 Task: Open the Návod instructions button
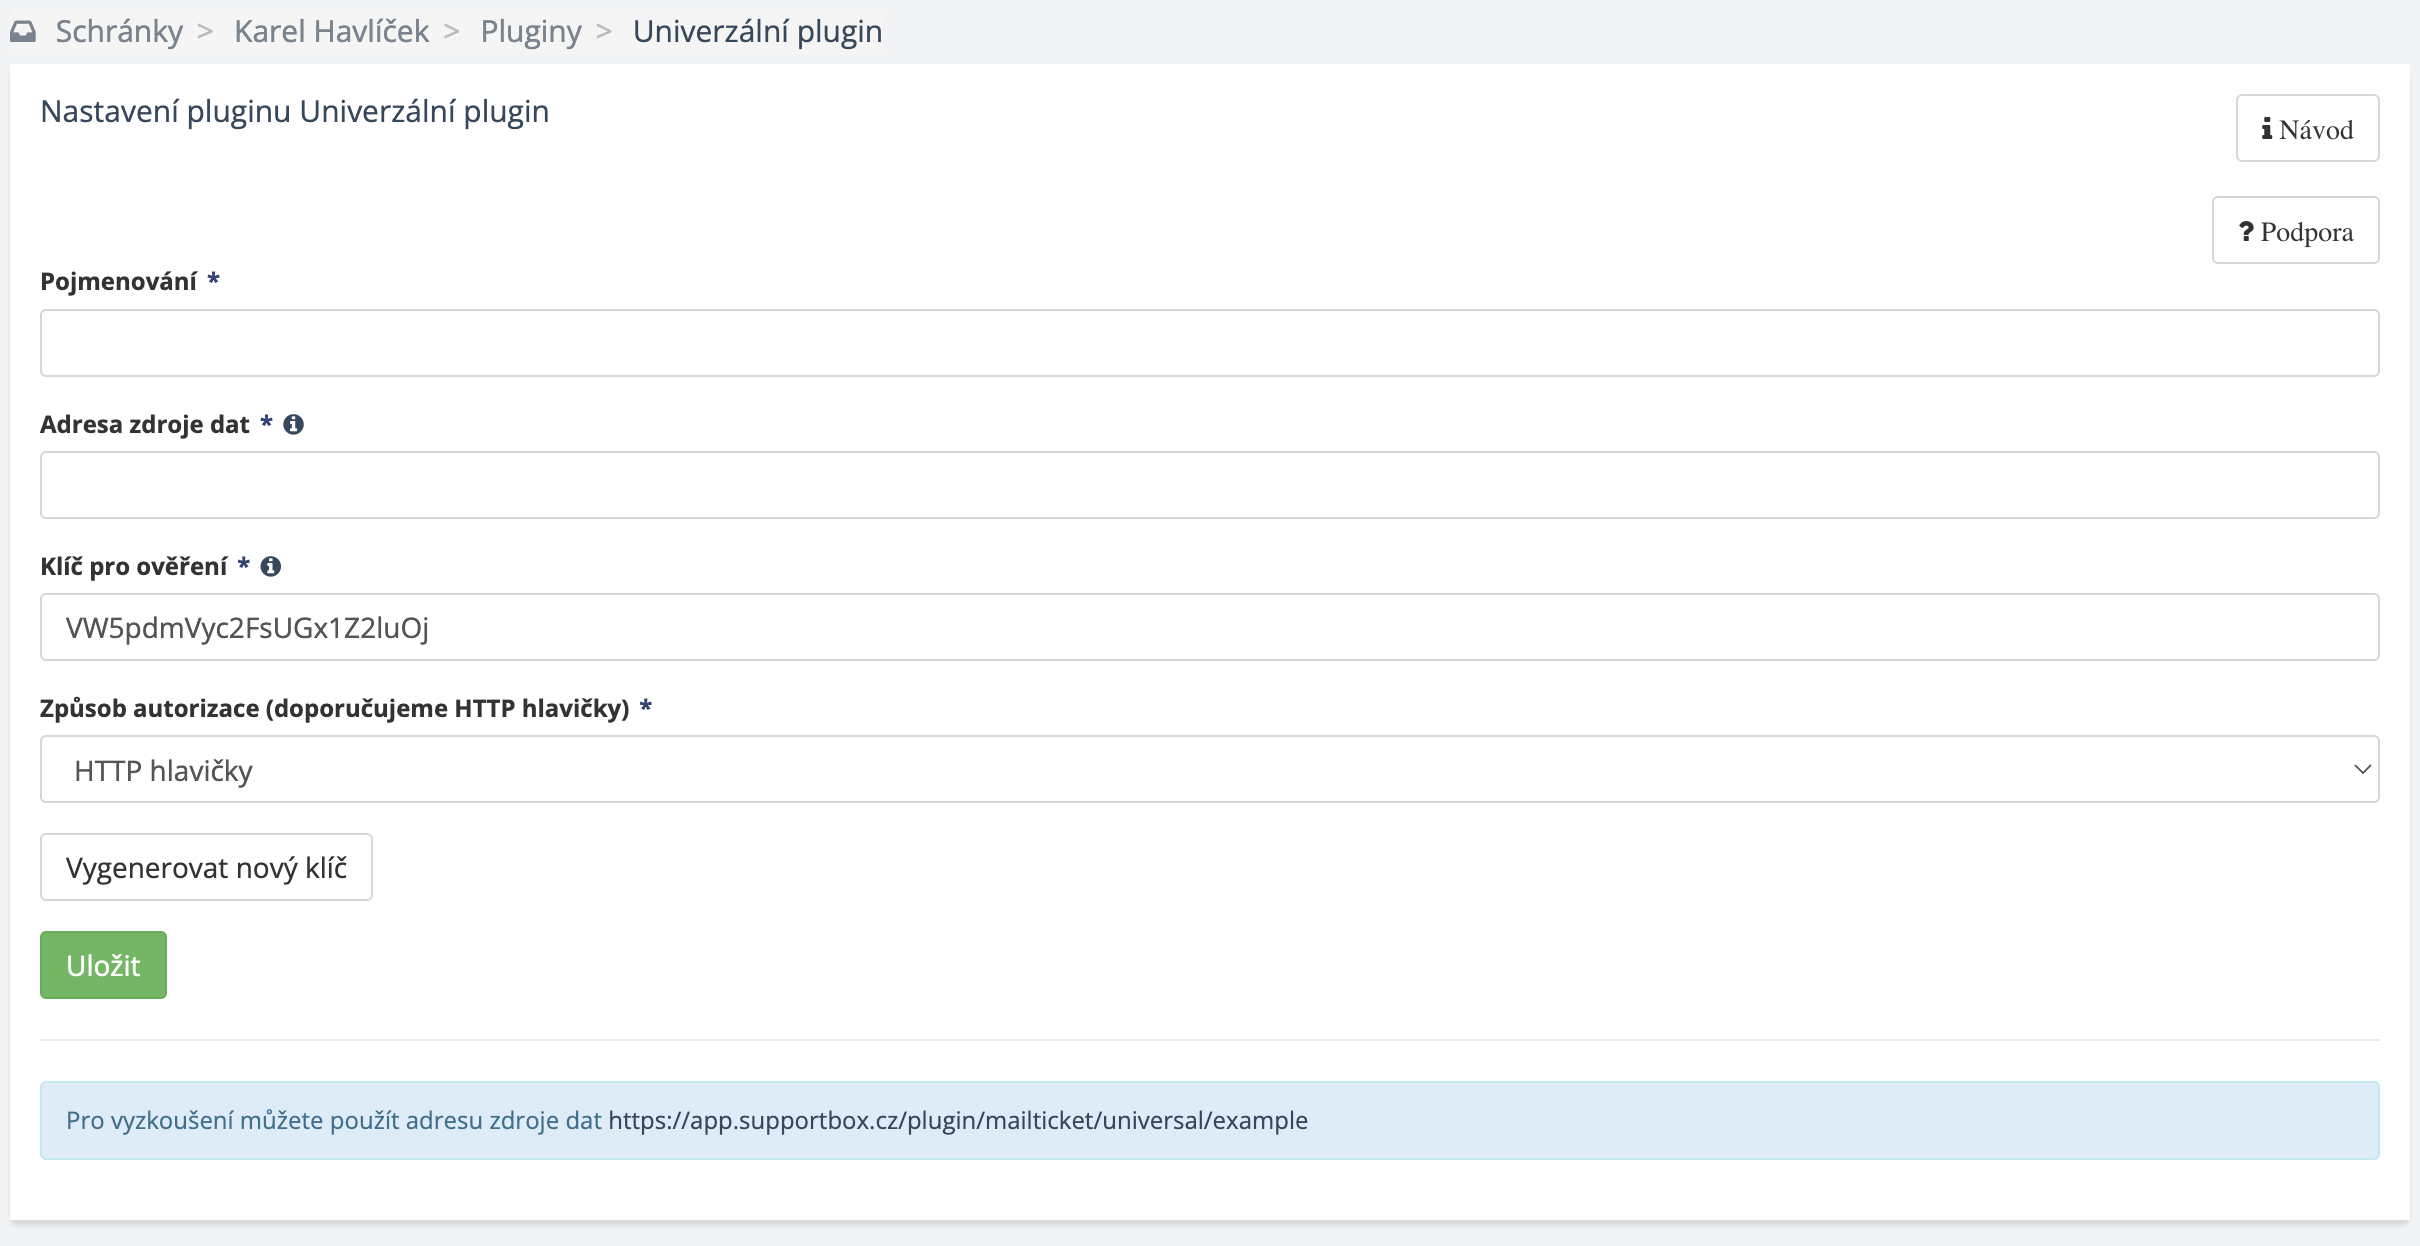2306,129
